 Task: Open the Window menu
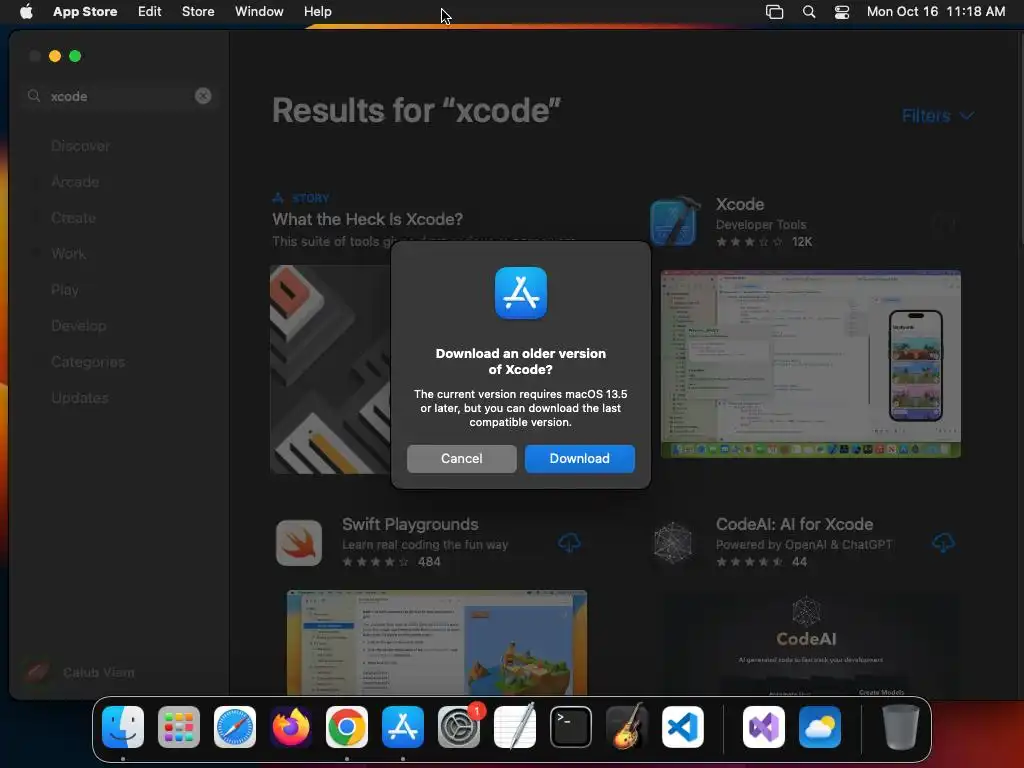click(259, 12)
